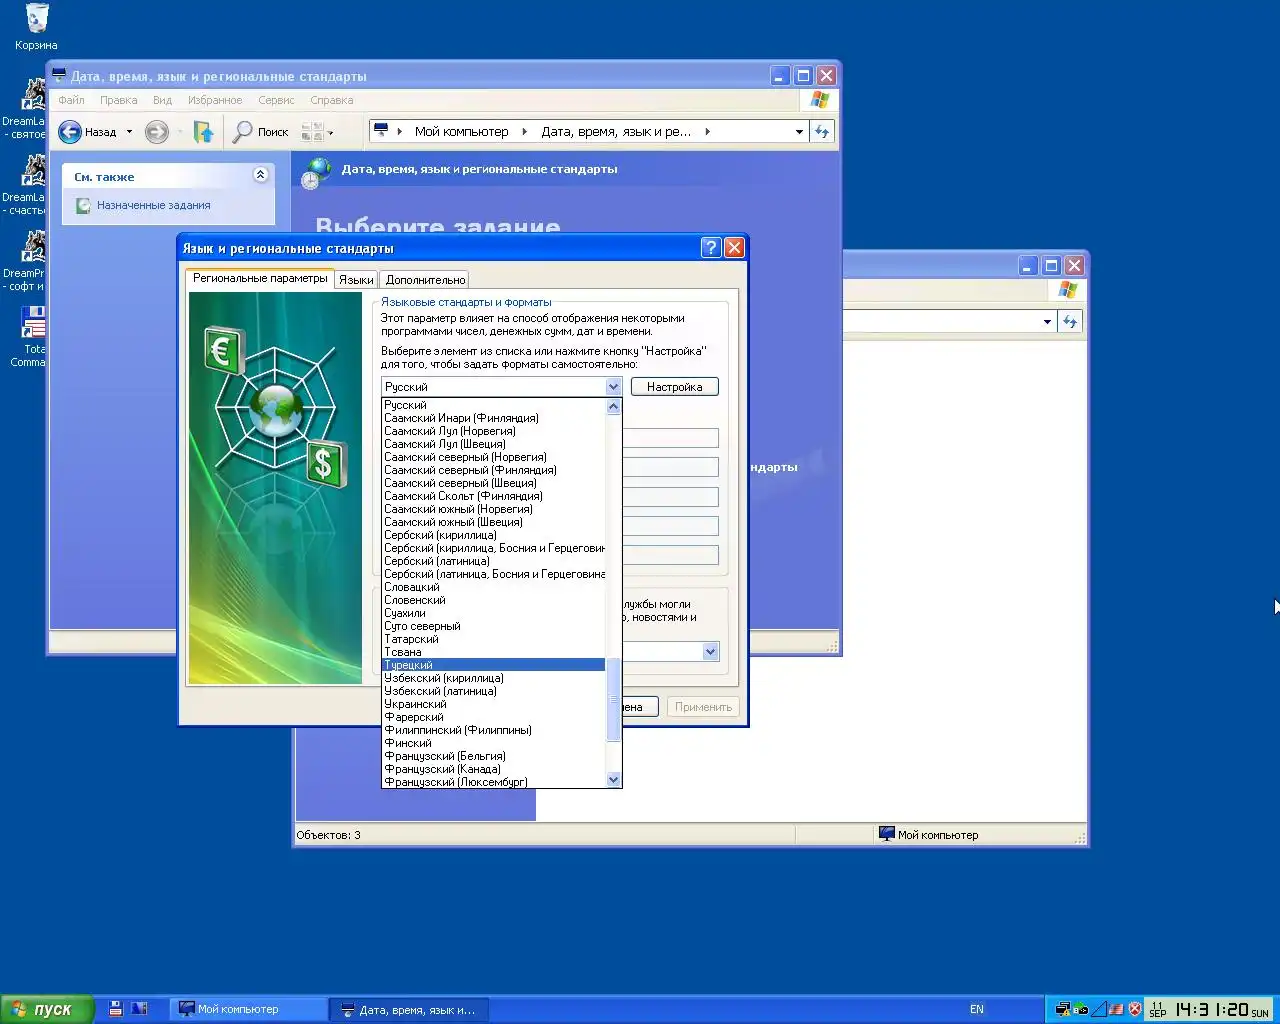Click the Мой компьютер taskbar button
1280x1024 pixels.
coord(249,1009)
